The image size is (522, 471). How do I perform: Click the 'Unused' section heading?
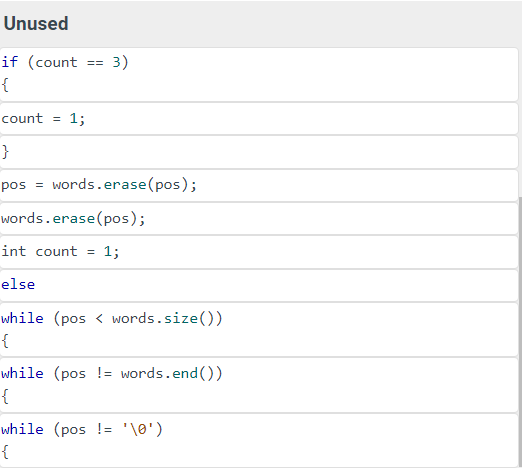click(x=36, y=24)
